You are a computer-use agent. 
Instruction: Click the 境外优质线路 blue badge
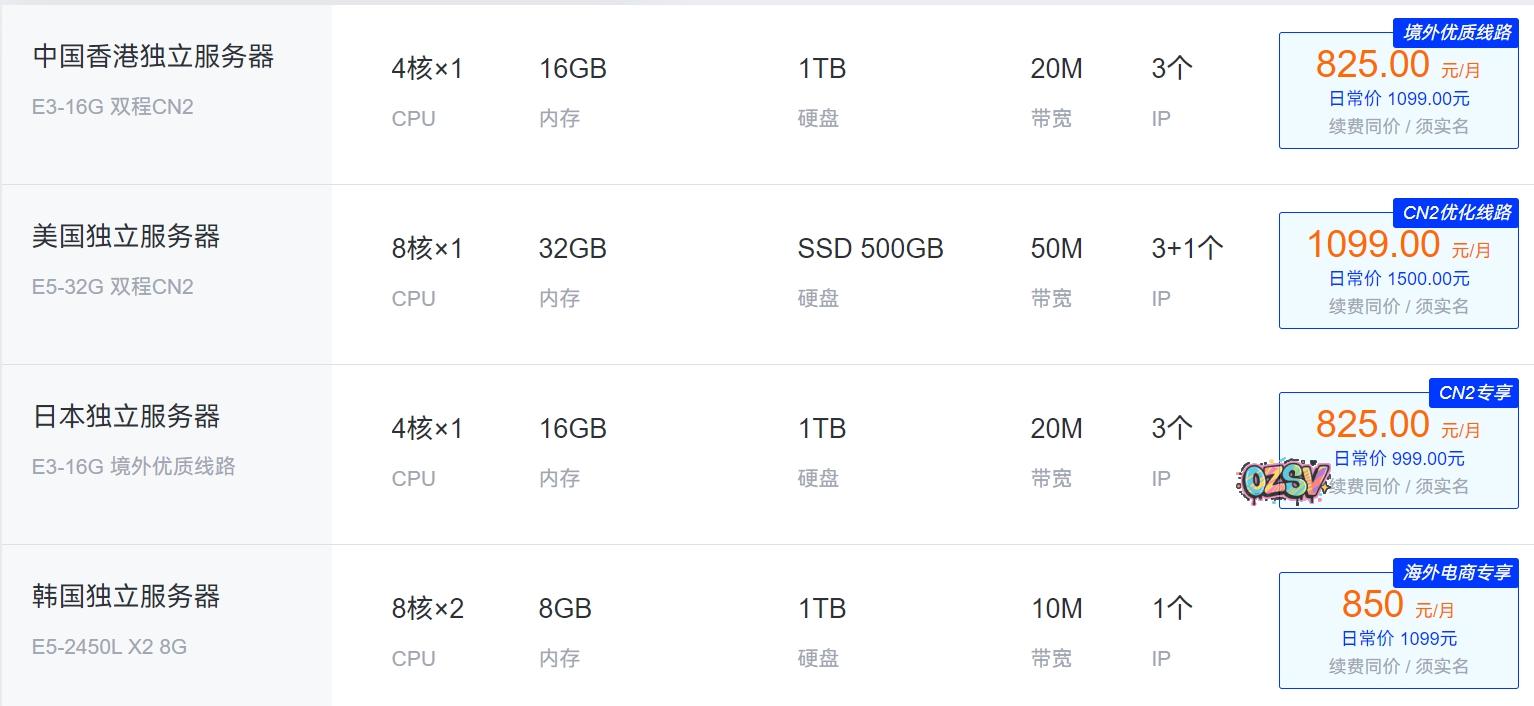pyautogui.click(x=1456, y=33)
